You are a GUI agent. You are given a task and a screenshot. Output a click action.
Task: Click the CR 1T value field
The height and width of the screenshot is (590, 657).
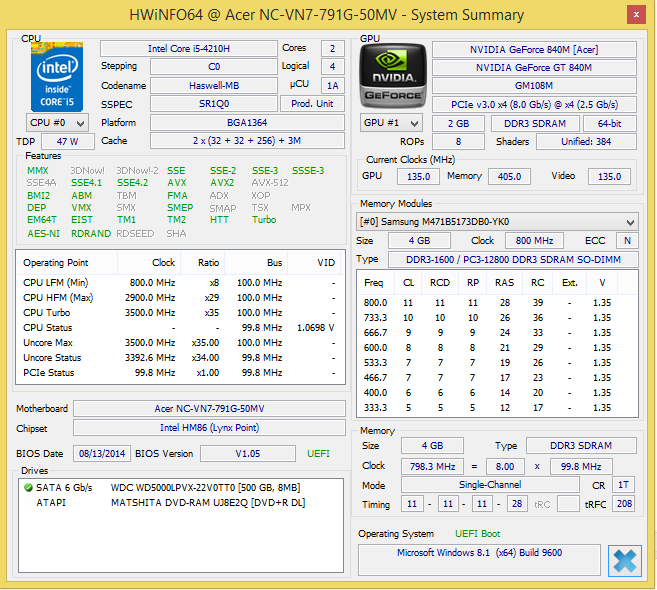(623, 485)
